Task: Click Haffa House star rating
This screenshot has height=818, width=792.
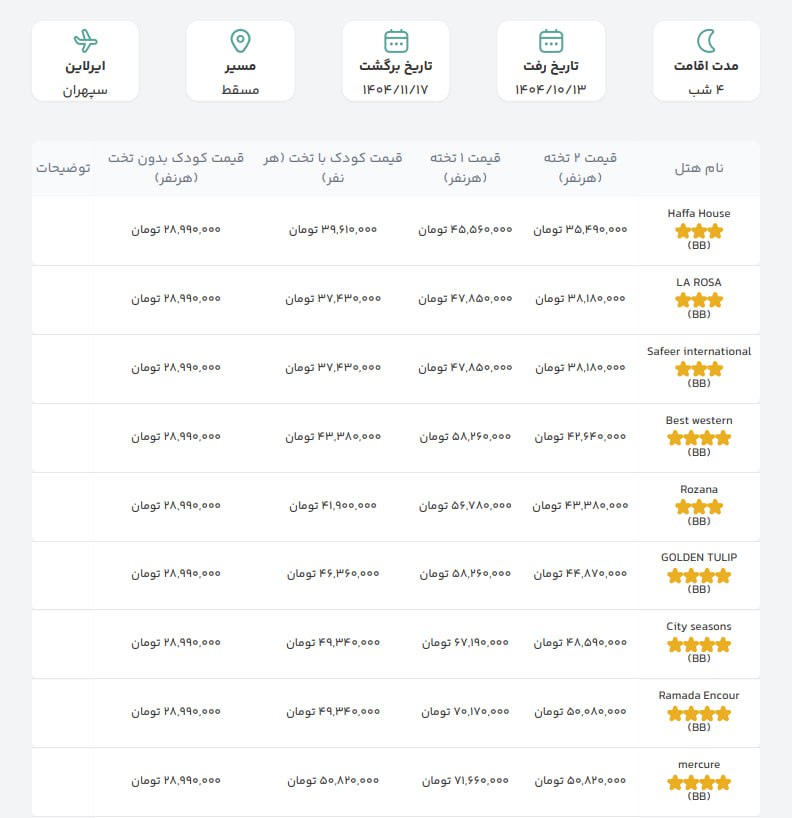Action: pos(699,231)
